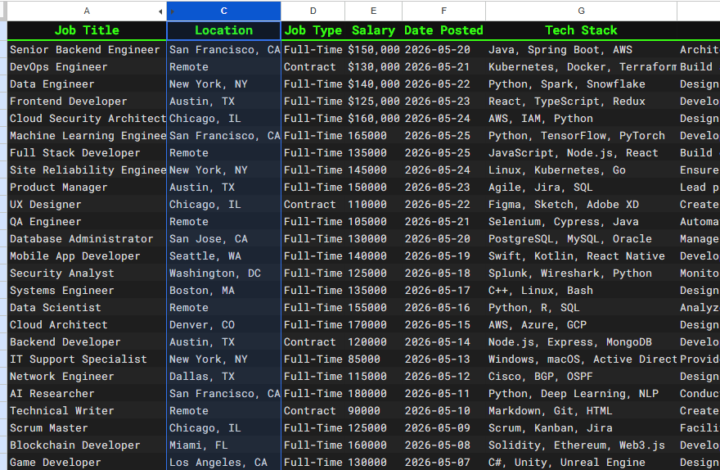This screenshot has width=720, height=470.
Task: Click the 'Tech Stack' header cell
Action: pyautogui.click(x=581, y=31)
